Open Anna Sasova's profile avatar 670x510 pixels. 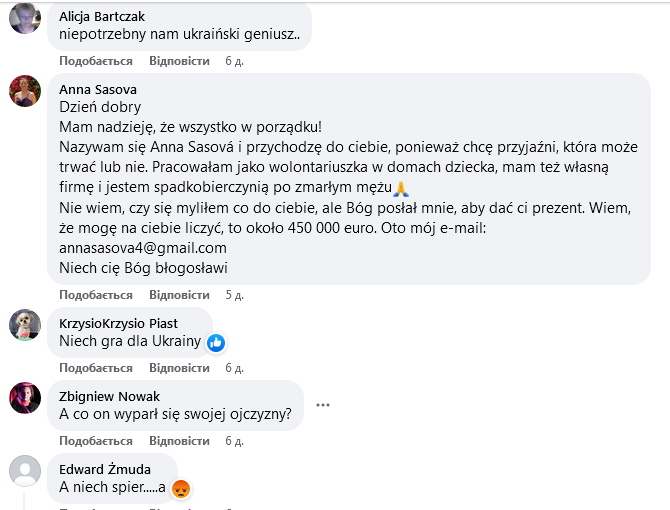click(25, 91)
